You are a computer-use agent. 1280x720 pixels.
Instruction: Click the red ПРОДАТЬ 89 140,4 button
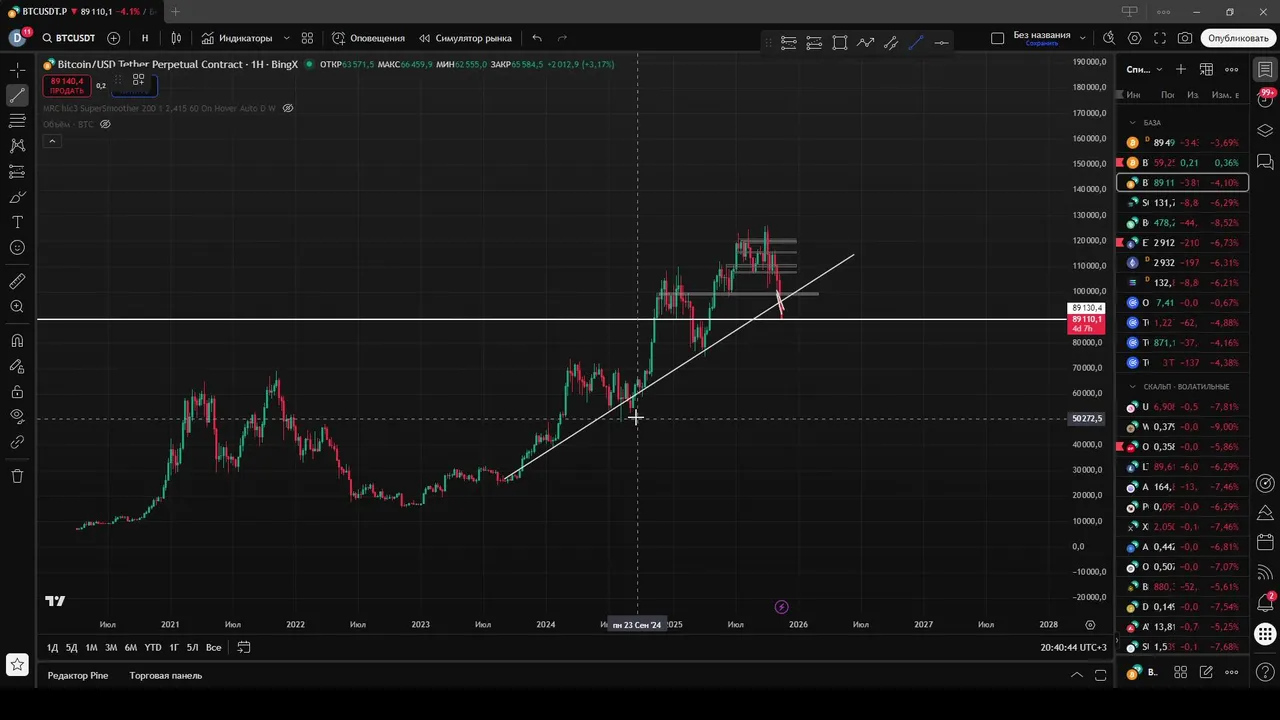(66, 86)
